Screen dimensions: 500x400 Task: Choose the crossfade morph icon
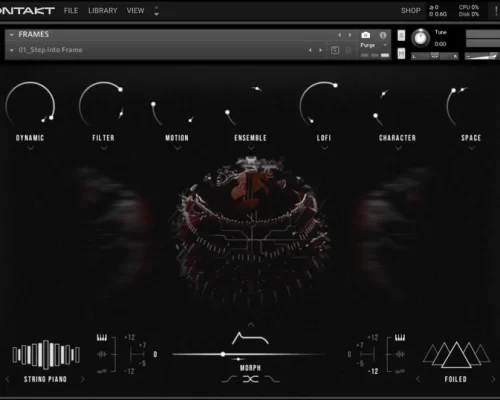pos(250,379)
